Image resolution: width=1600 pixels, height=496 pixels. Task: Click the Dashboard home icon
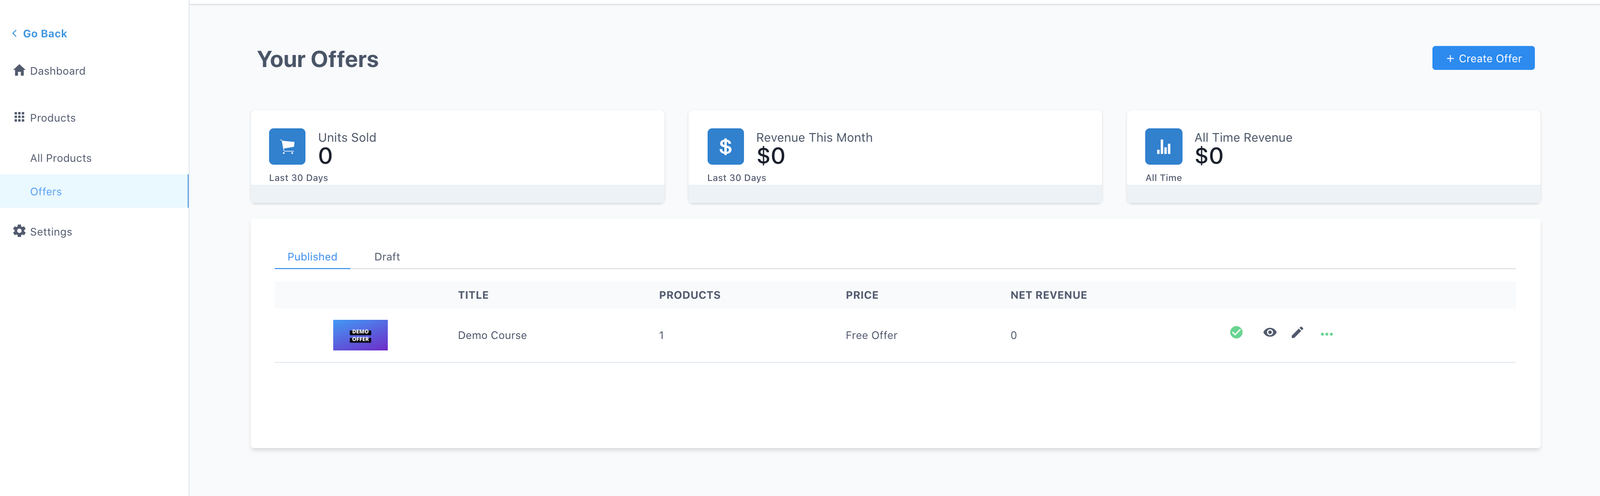click(19, 71)
